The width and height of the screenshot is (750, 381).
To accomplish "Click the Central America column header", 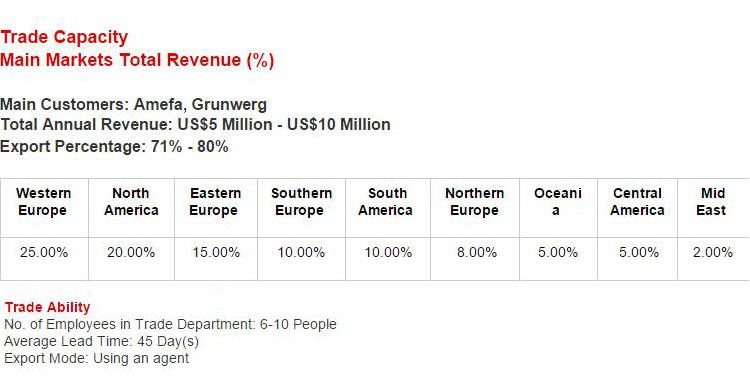I will click(x=637, y=202).
